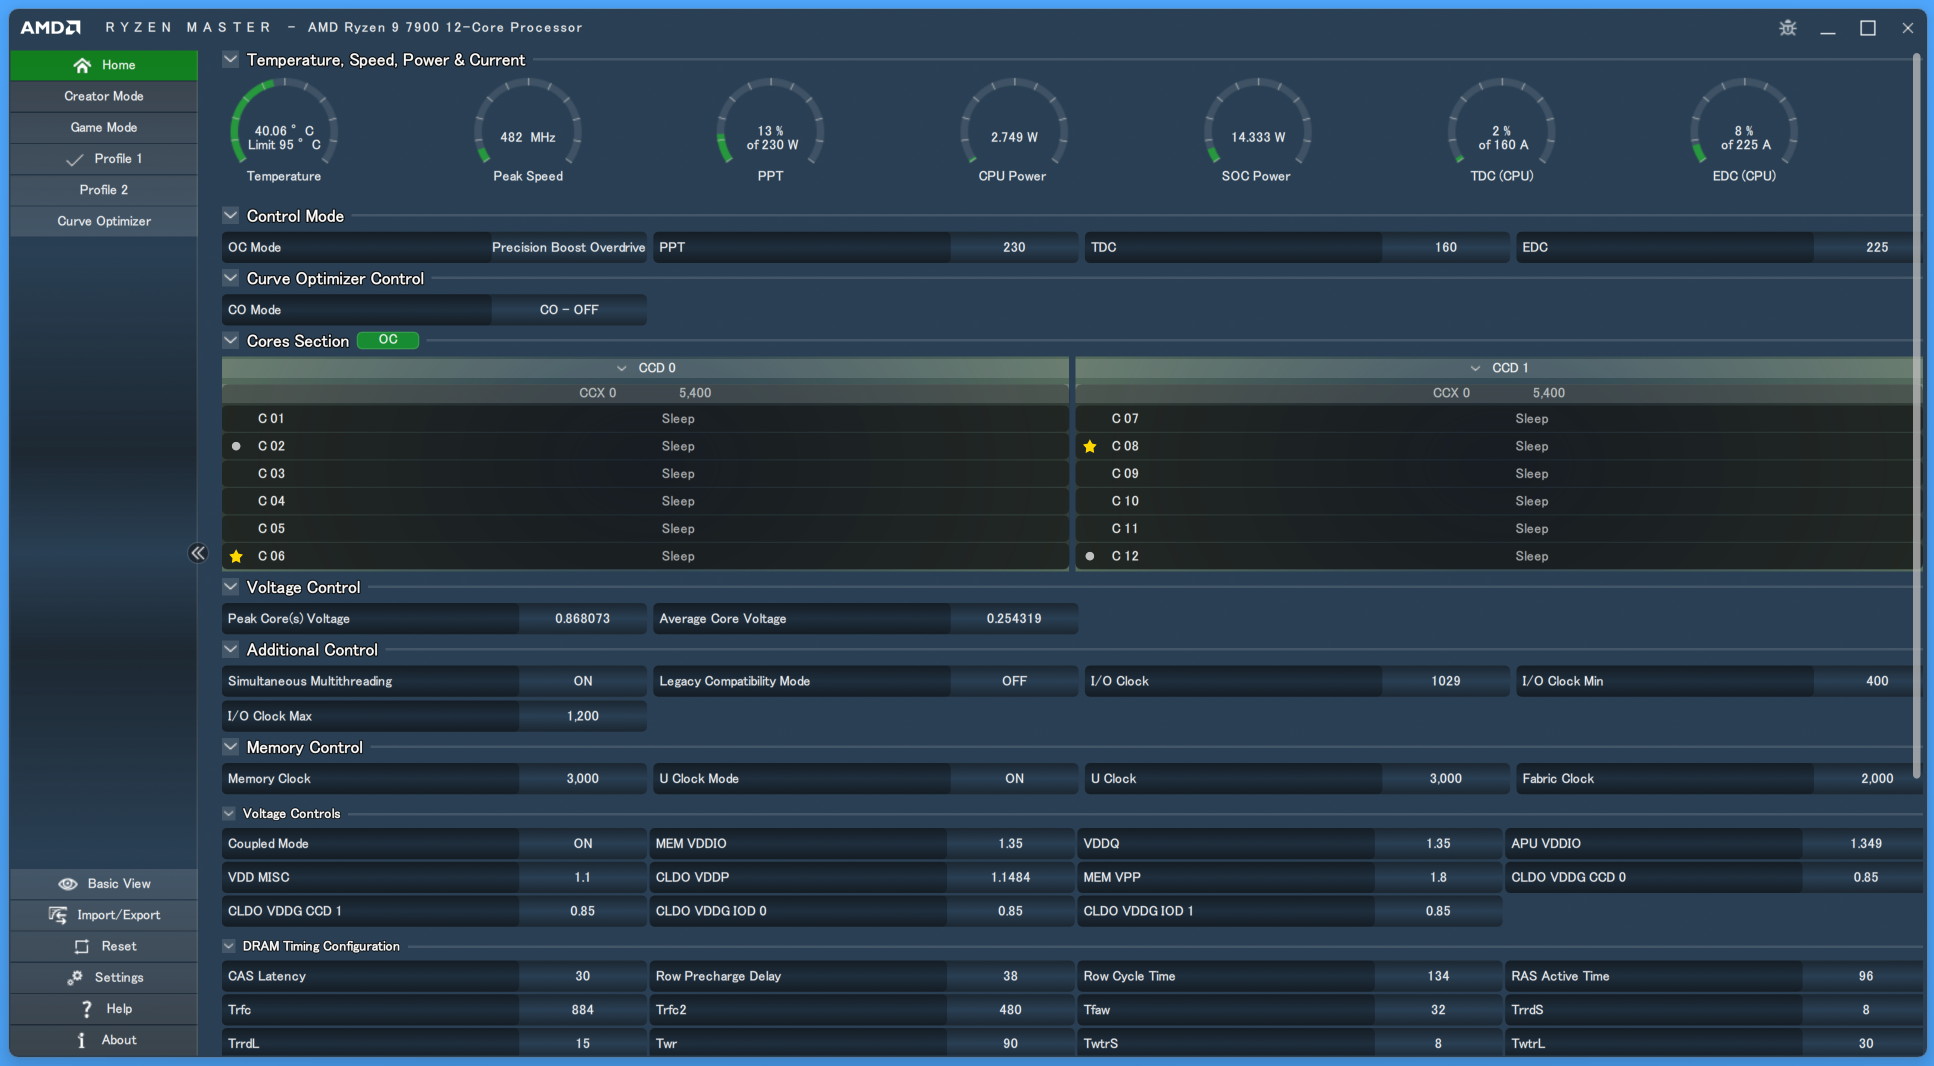Collapse the CCD 0 group
The image size is (1934, 1066).
click(x=622, y=368)
